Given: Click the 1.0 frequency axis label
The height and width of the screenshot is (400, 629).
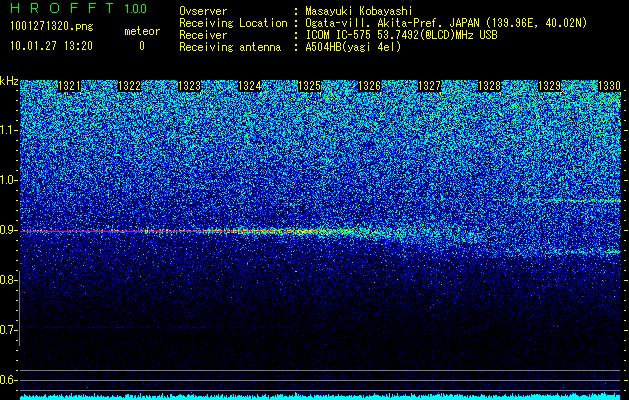Looking at the screenshot, I should pyautogui.click(x=9, y=180).
